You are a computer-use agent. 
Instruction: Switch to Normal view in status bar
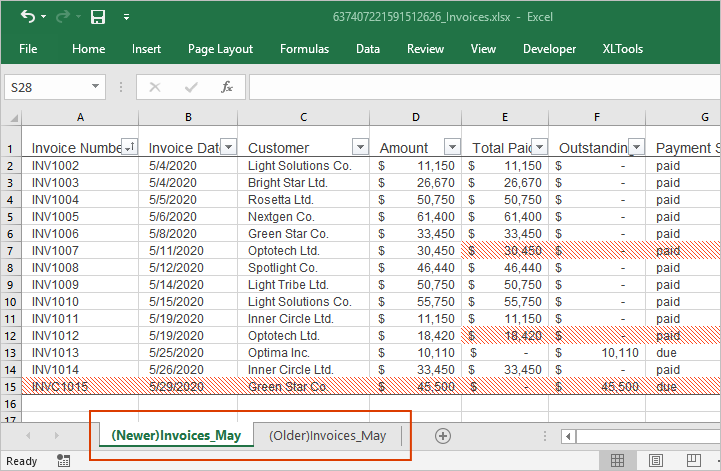tap(617, 460)
